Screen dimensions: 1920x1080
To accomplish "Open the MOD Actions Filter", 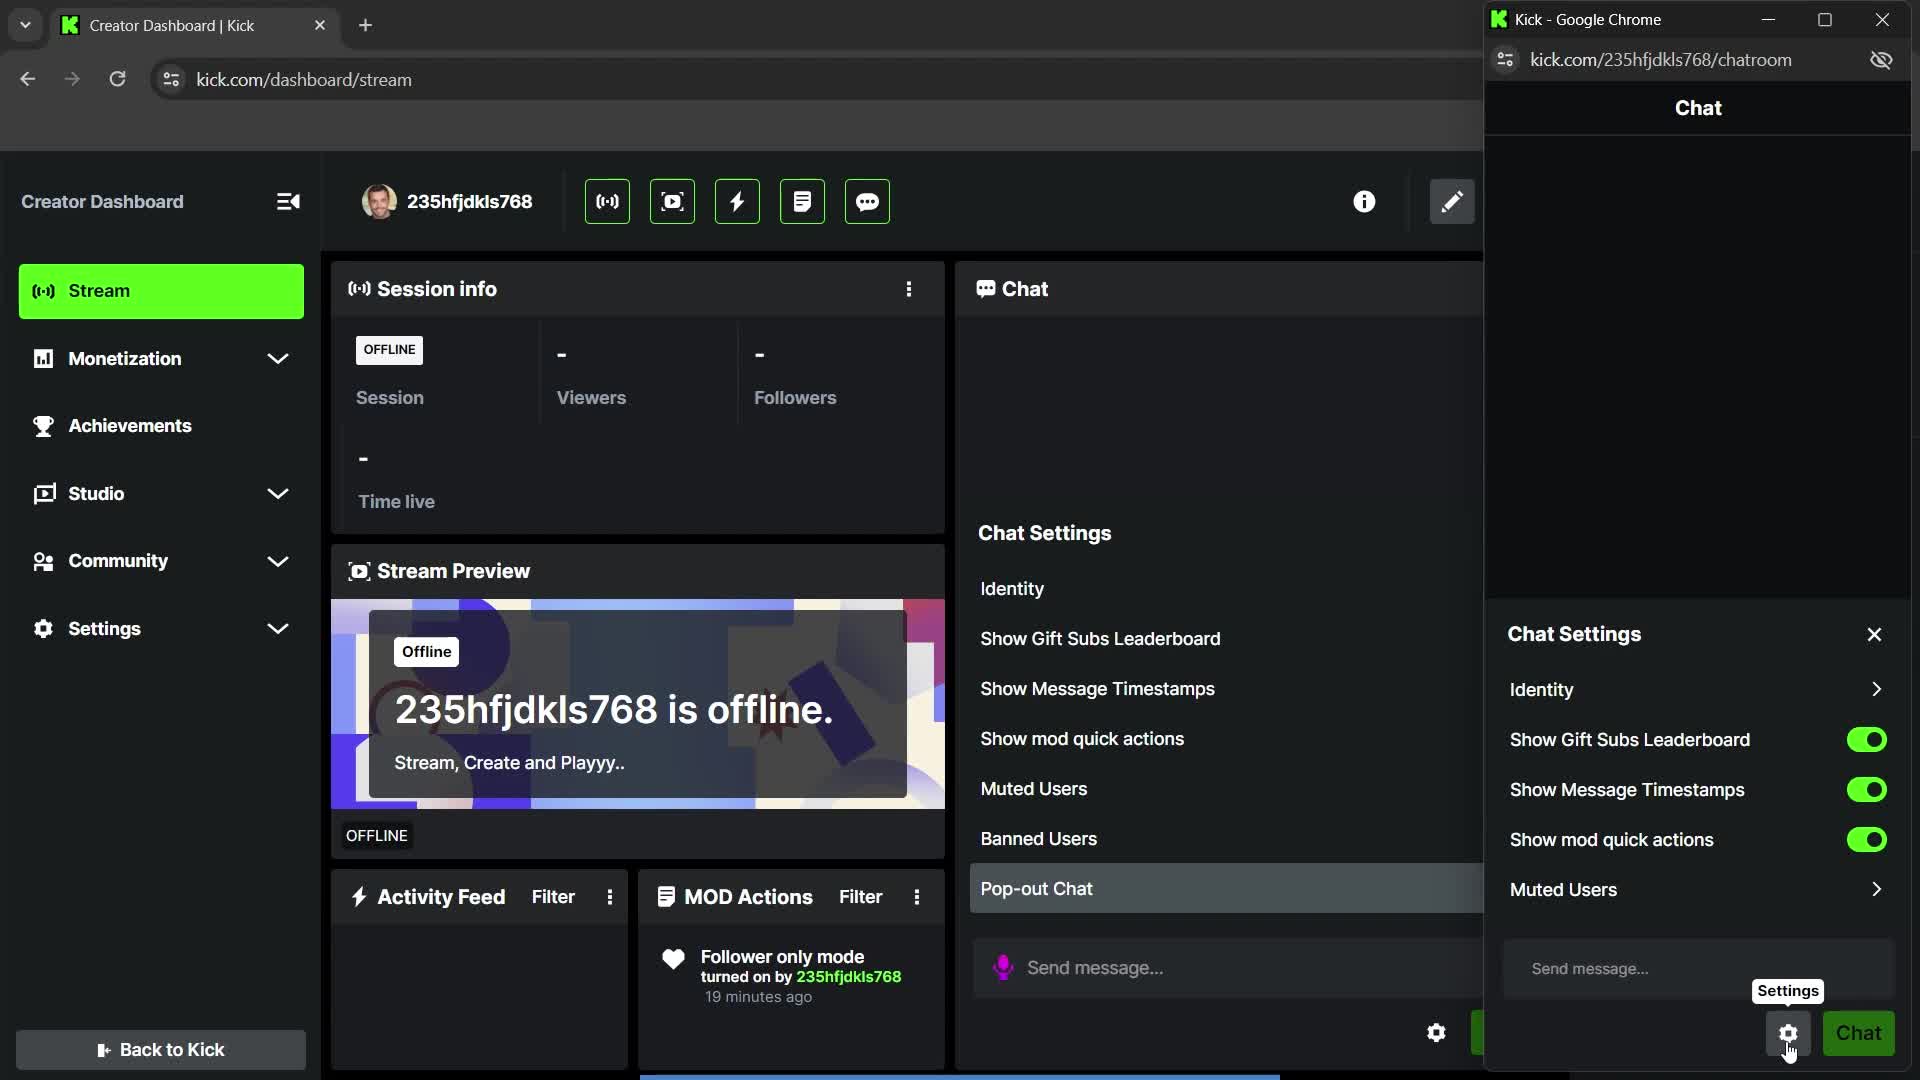I will pyautogui.click(x=860, y=897).
